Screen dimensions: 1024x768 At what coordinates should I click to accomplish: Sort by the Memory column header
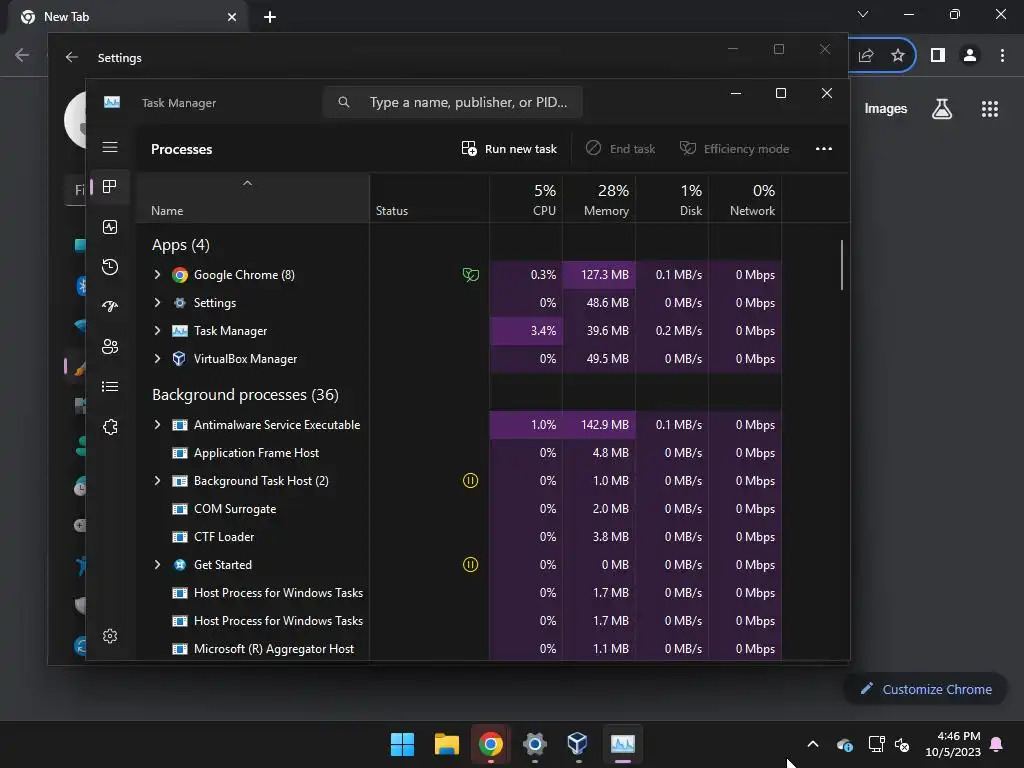point(599,199)
